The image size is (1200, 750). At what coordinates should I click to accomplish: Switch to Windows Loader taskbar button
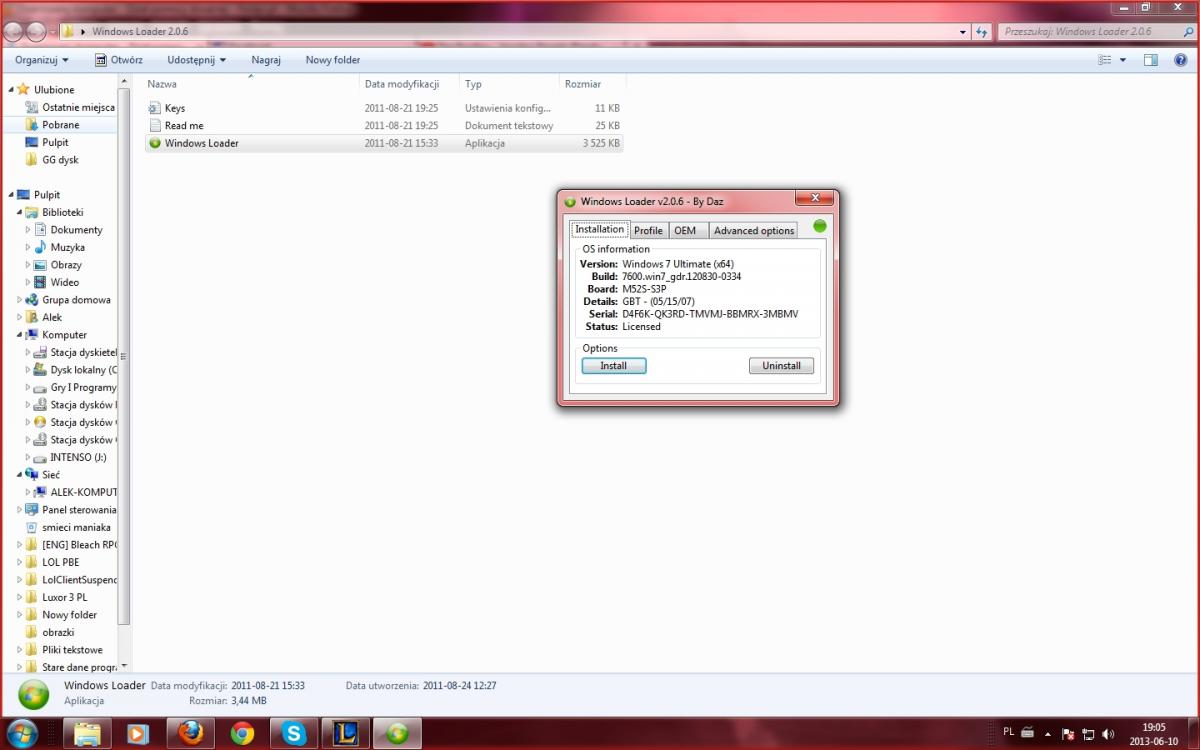[x=398, y=734]
